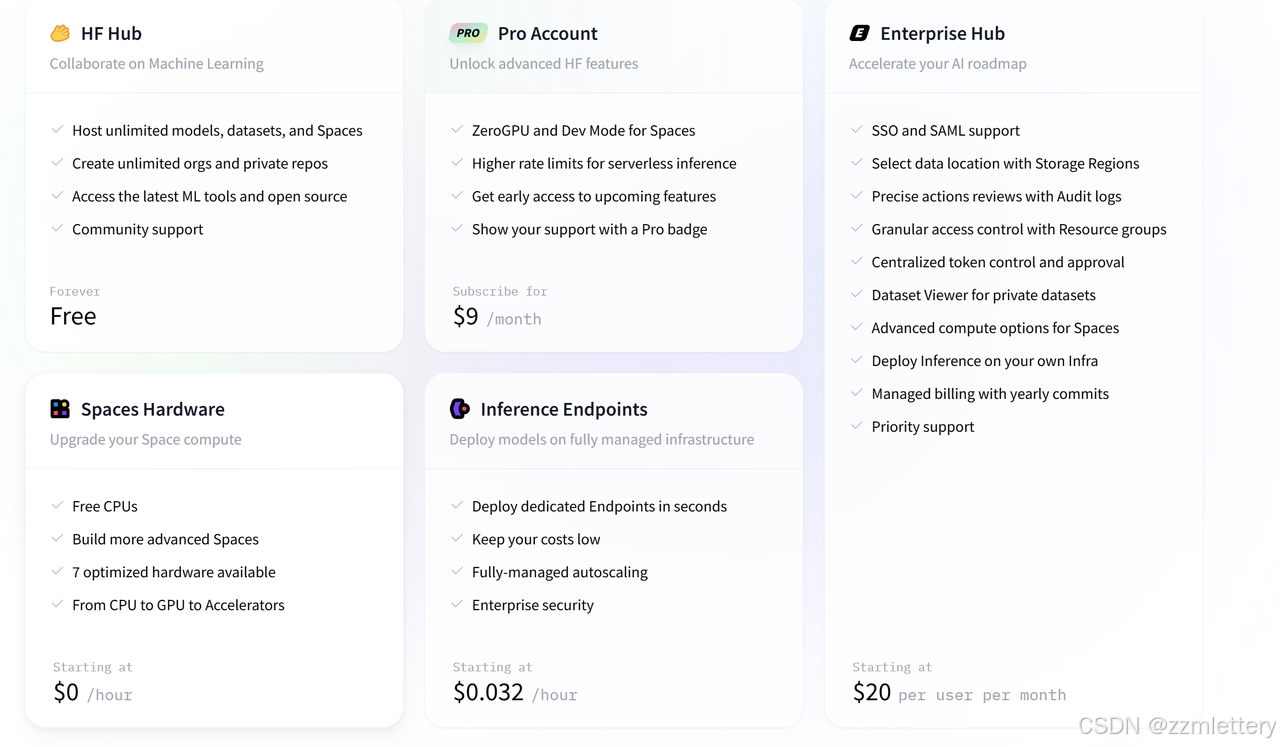The width and height of the screenshot is (1280, 747).
Task: Open the Pro Account card title
Action: pos(548,33)
